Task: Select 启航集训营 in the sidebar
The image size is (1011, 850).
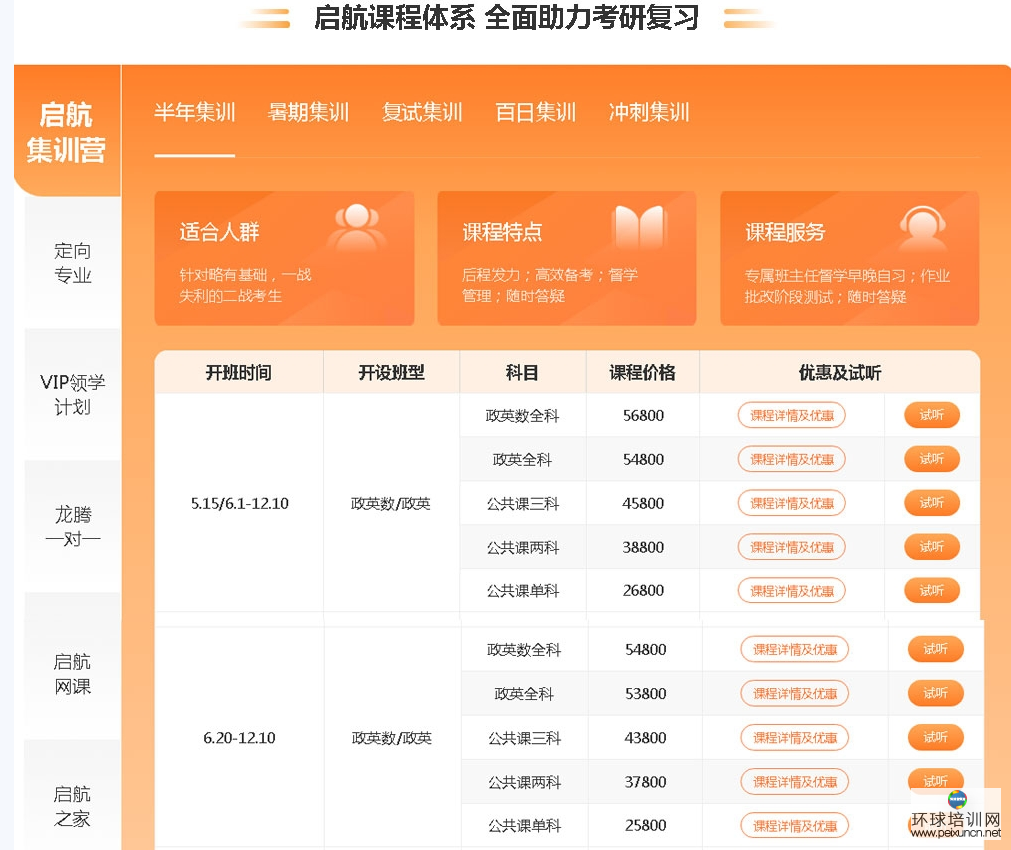Action: click(66, 132)
